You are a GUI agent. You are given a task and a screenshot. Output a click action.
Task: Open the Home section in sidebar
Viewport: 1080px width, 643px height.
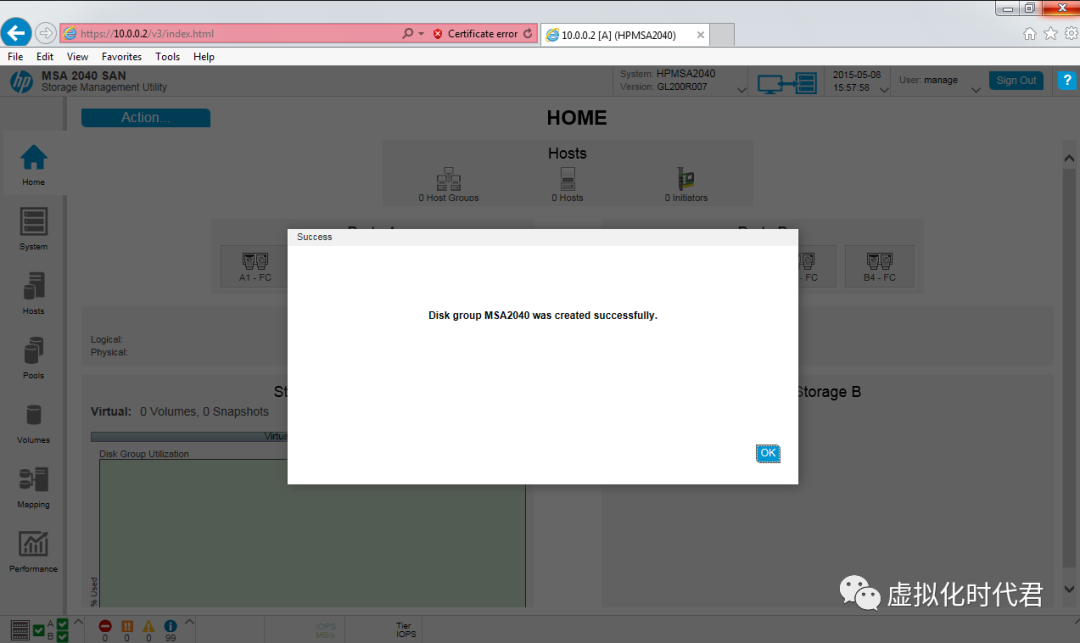33,165
